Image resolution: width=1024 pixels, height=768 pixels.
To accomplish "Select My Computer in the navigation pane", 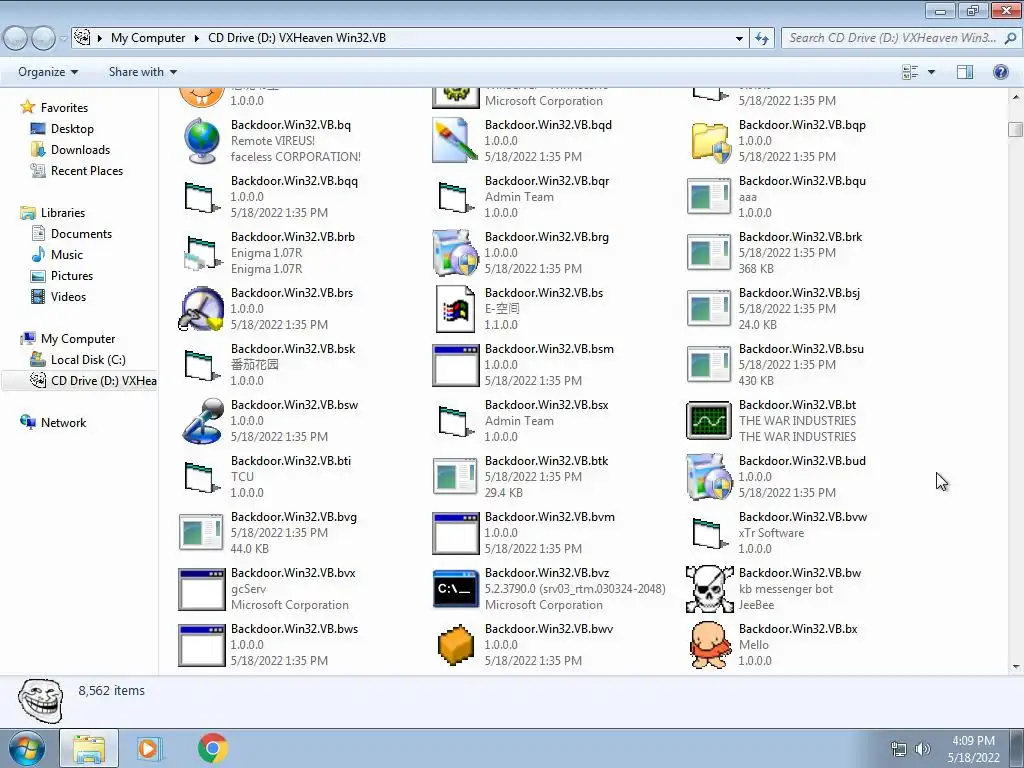I will (x=78, y=339).
